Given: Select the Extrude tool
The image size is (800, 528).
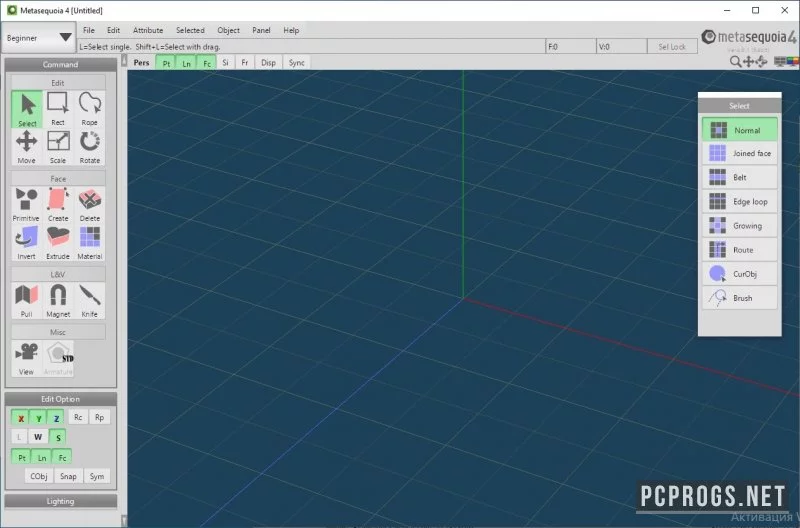Looking at the screenshot, I should click(x=58, y=243).
